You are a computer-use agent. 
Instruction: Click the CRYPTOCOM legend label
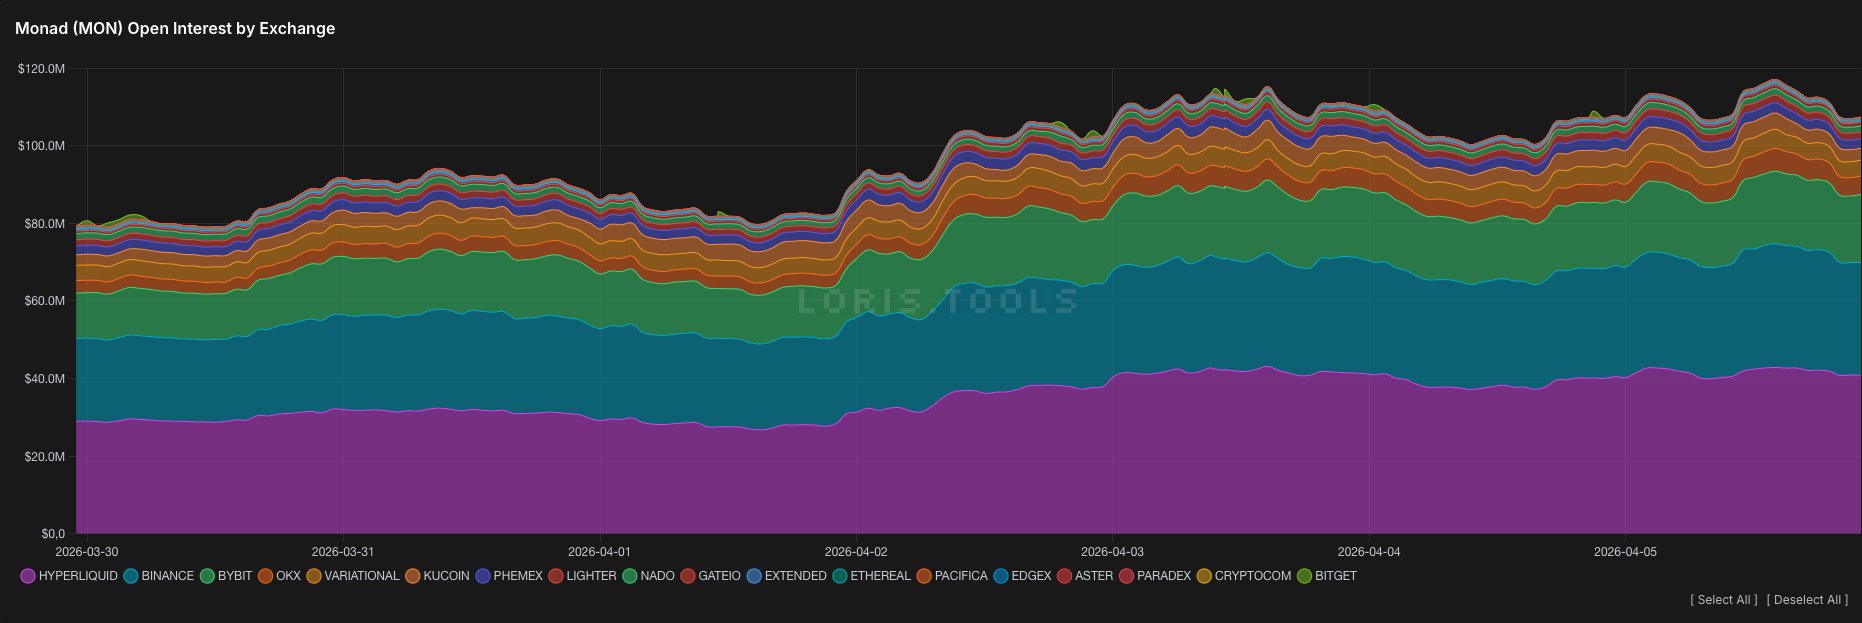tap(1252, 576)
